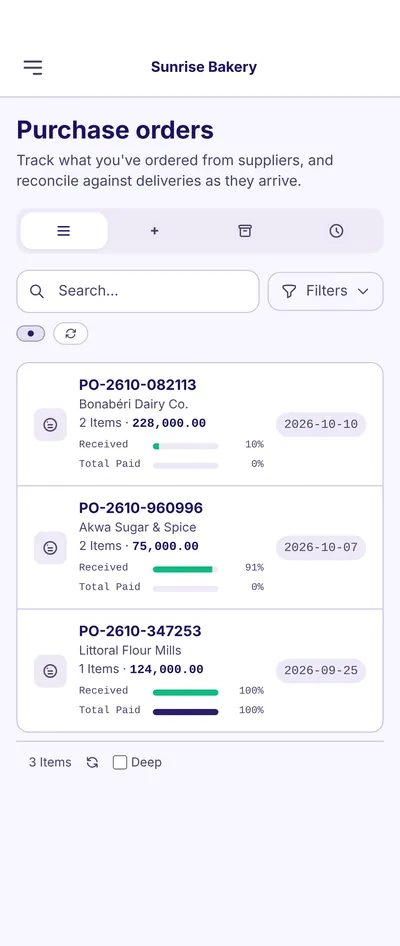Open purchase order PO-2610-960996

coord(141,508)
